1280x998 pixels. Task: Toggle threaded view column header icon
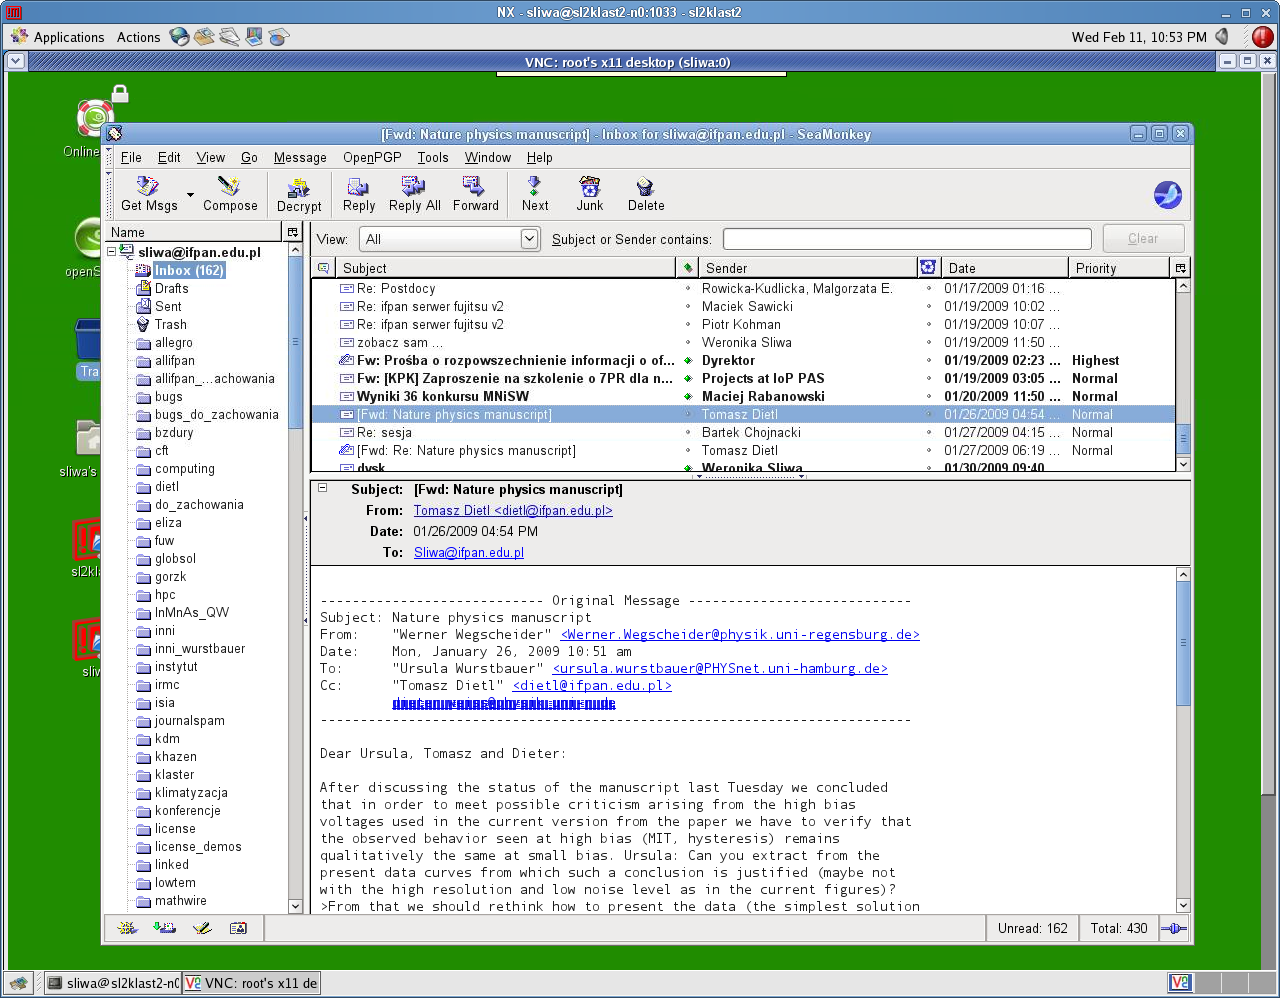click(323, 268)
